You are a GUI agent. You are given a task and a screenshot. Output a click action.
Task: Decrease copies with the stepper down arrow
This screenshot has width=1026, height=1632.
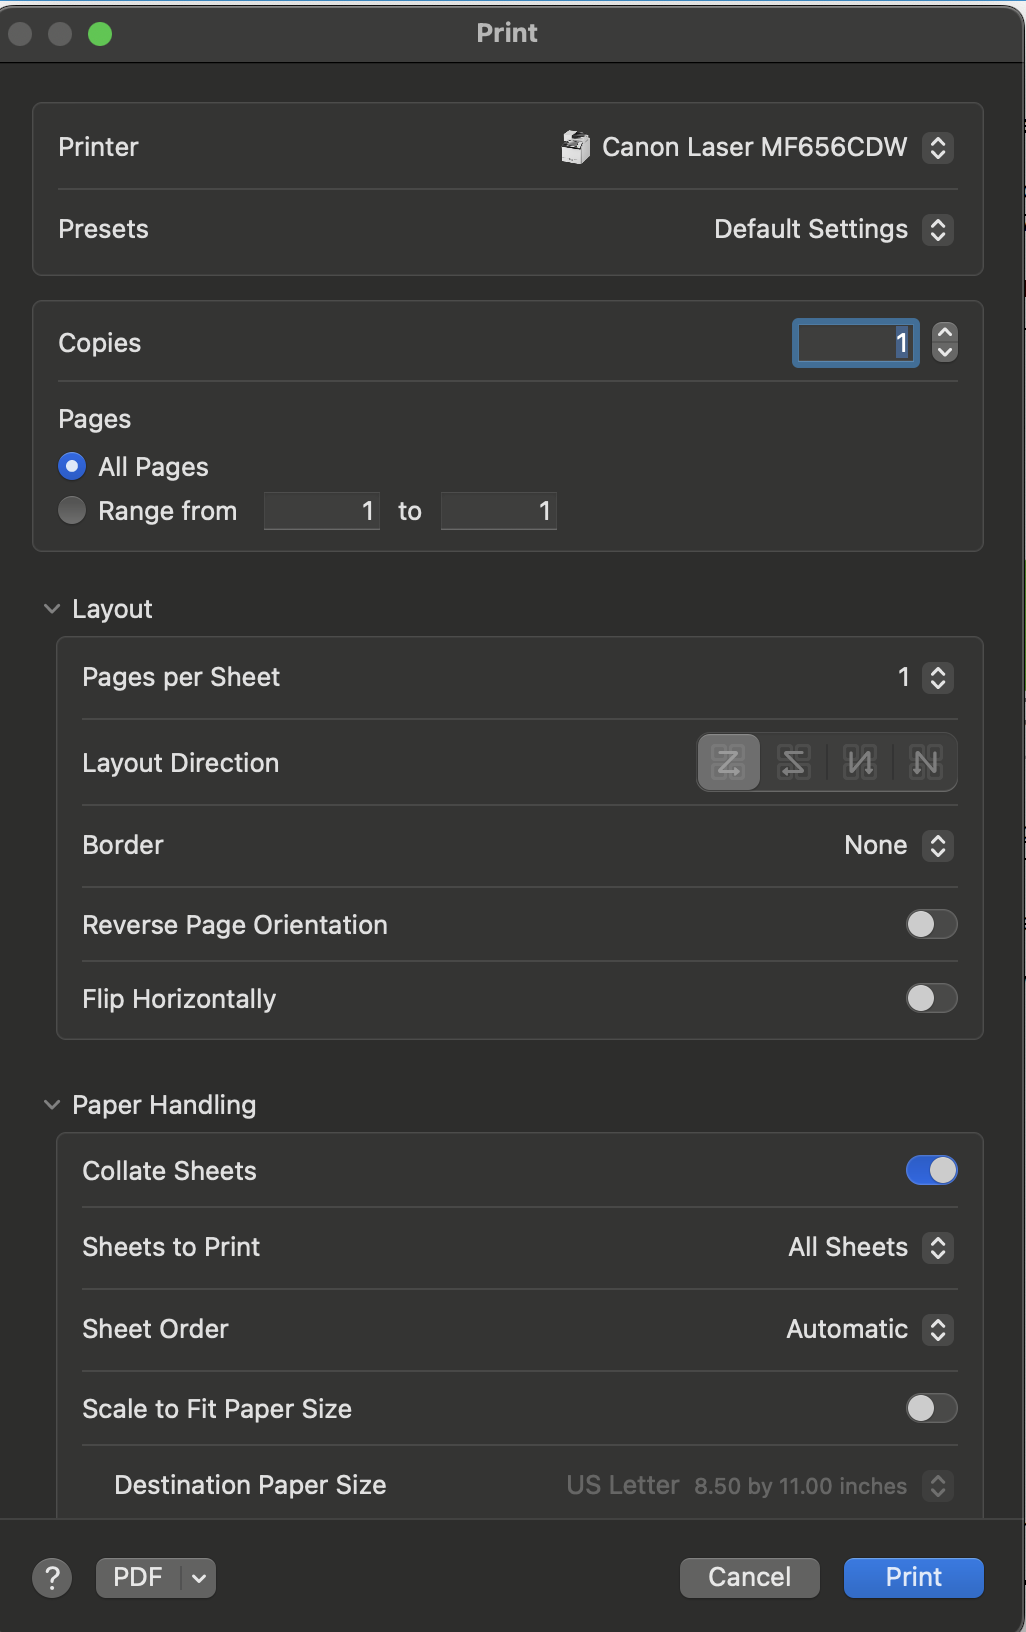point(944,352)
